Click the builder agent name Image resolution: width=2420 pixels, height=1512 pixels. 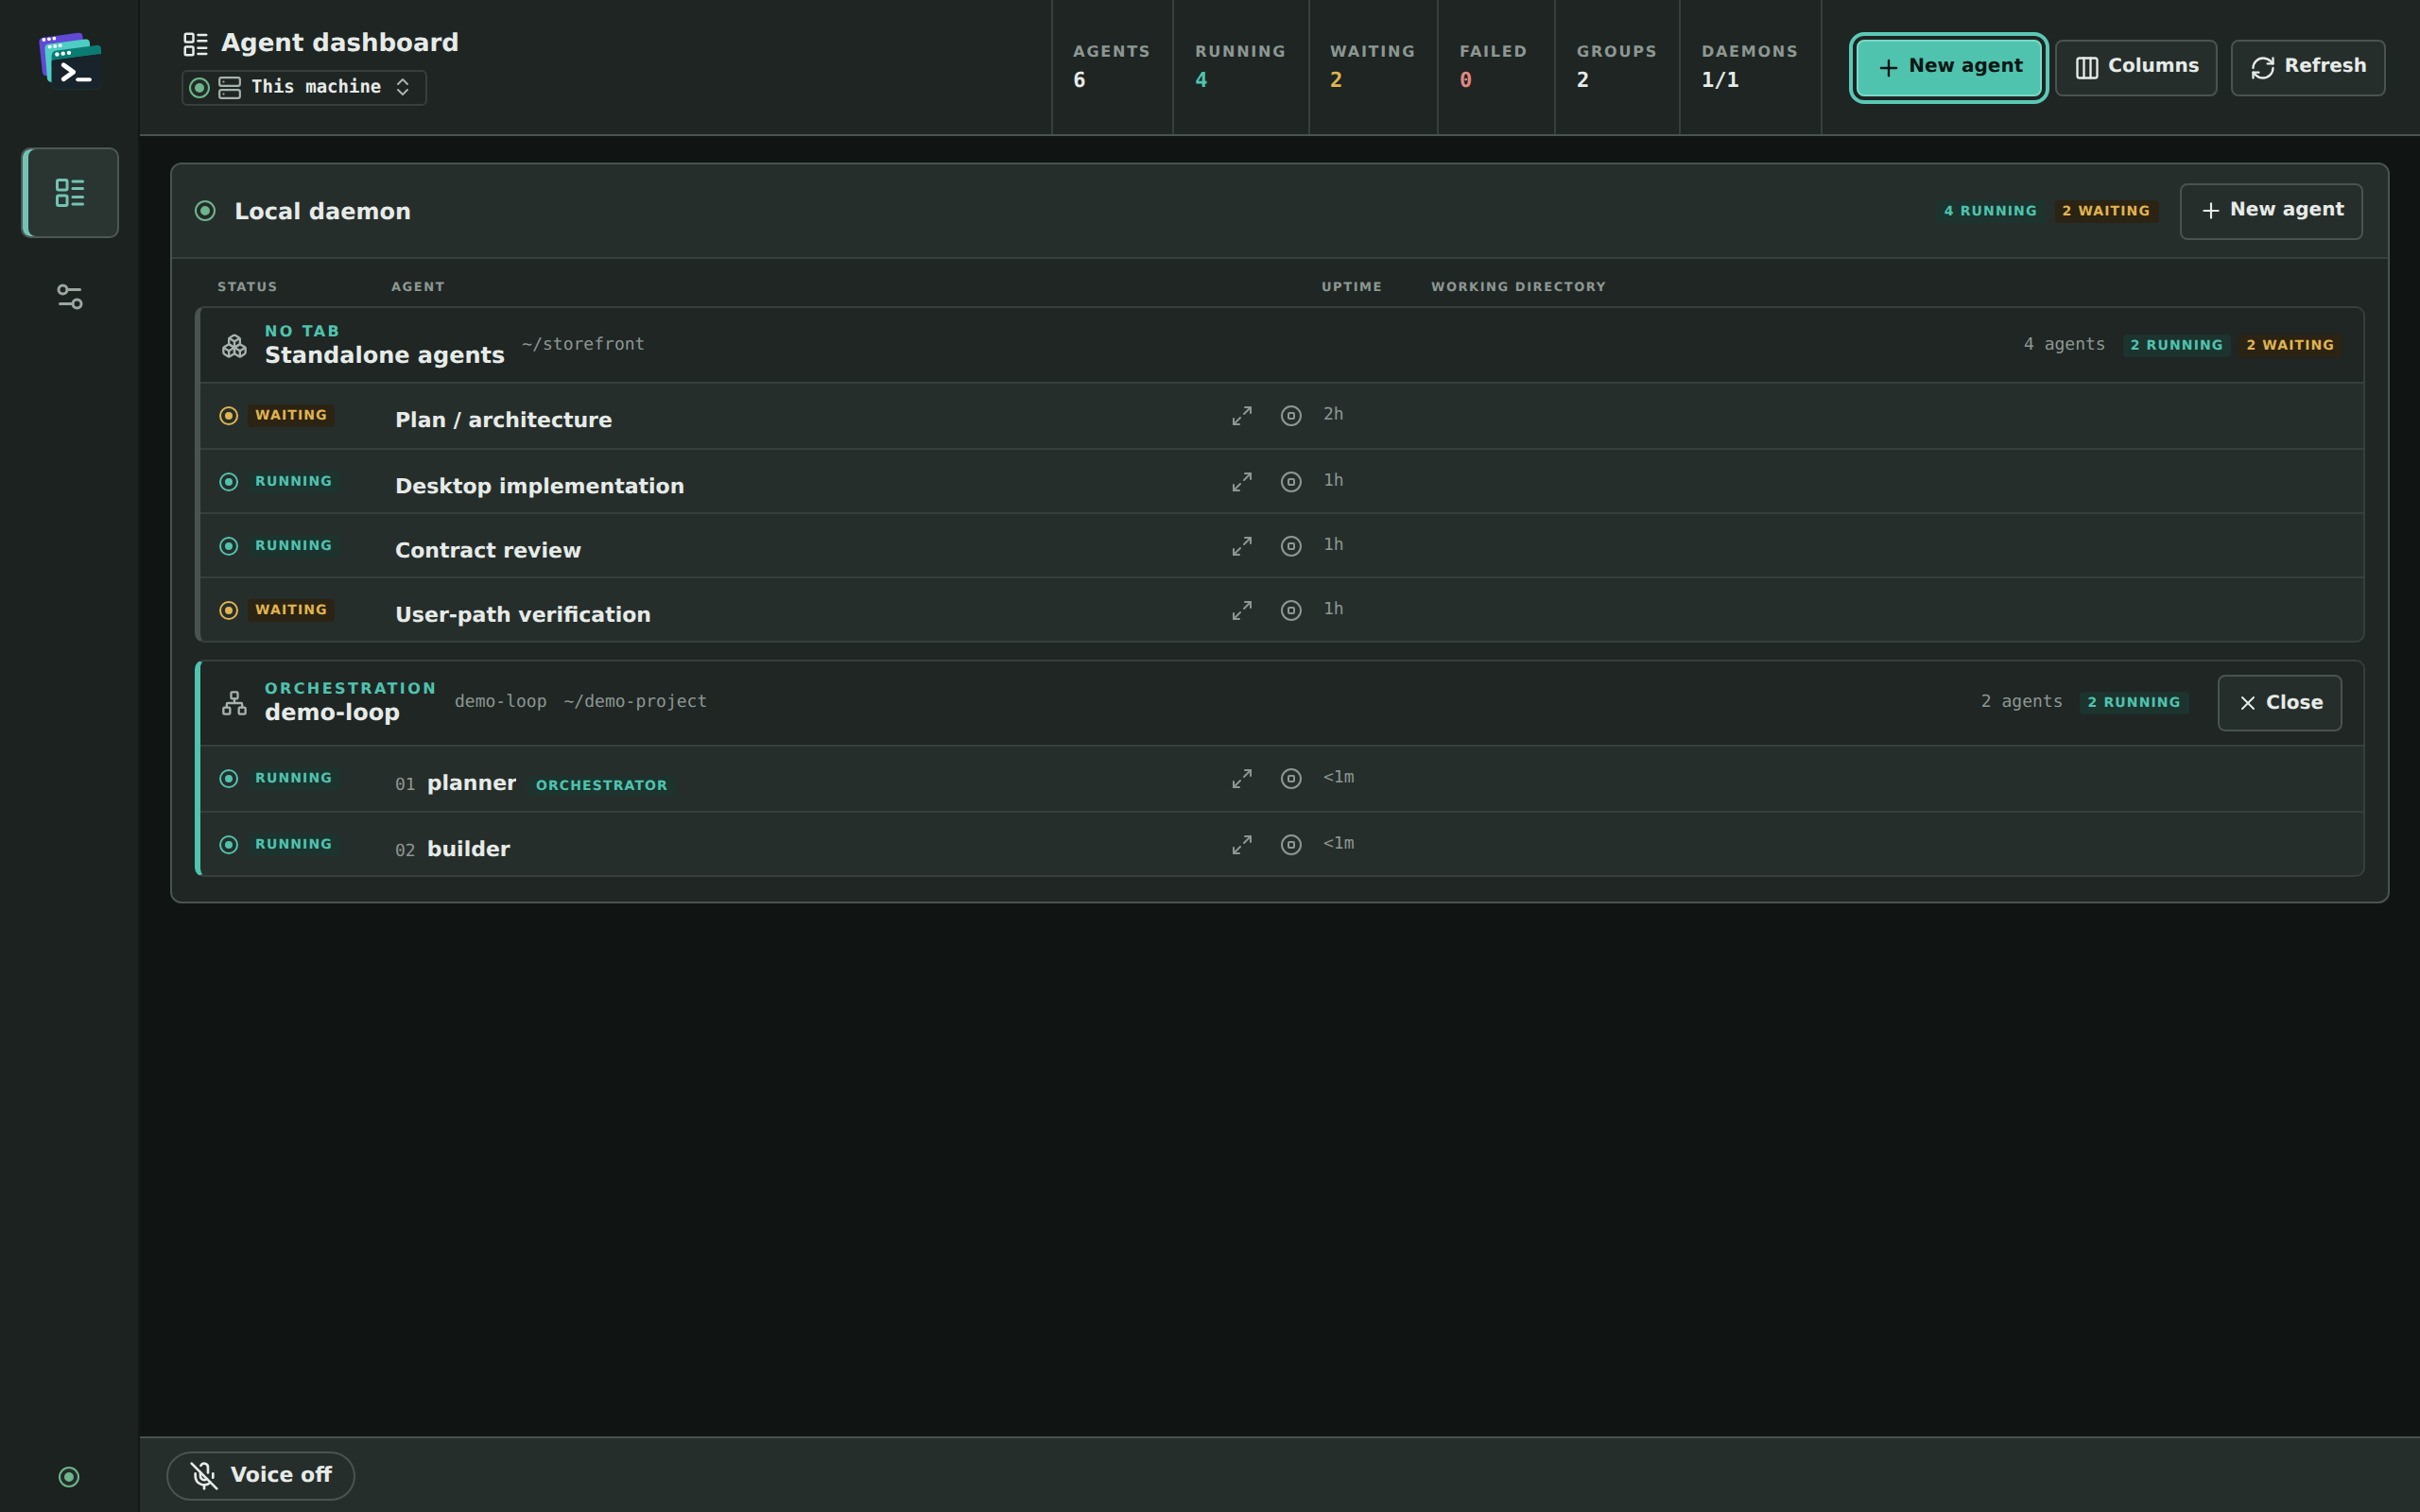tap(468, 849)
